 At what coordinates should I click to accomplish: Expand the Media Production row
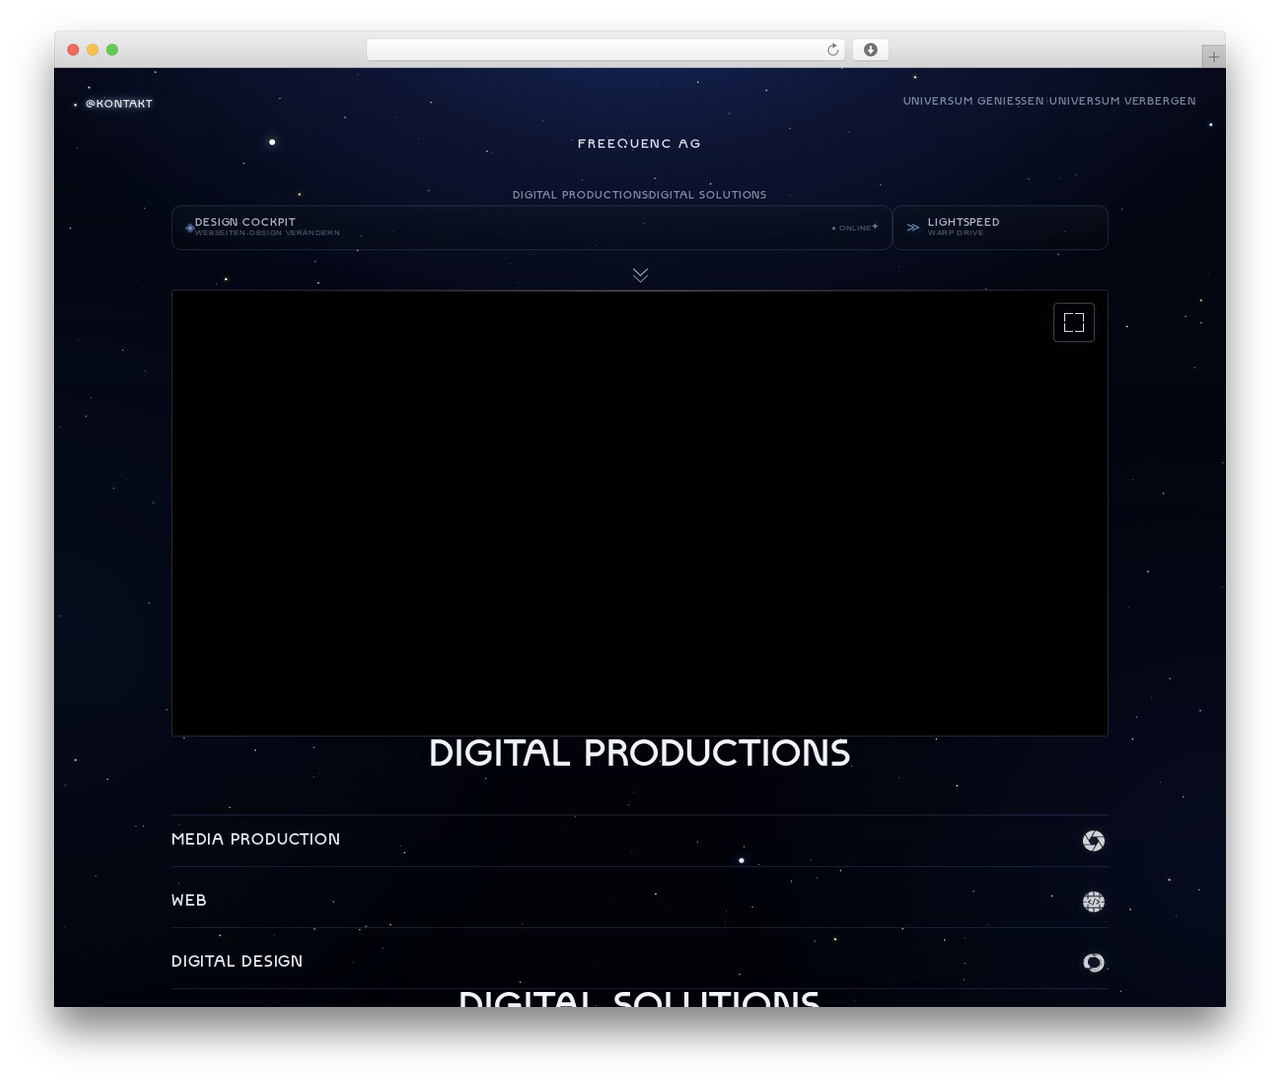coord(640,841)
